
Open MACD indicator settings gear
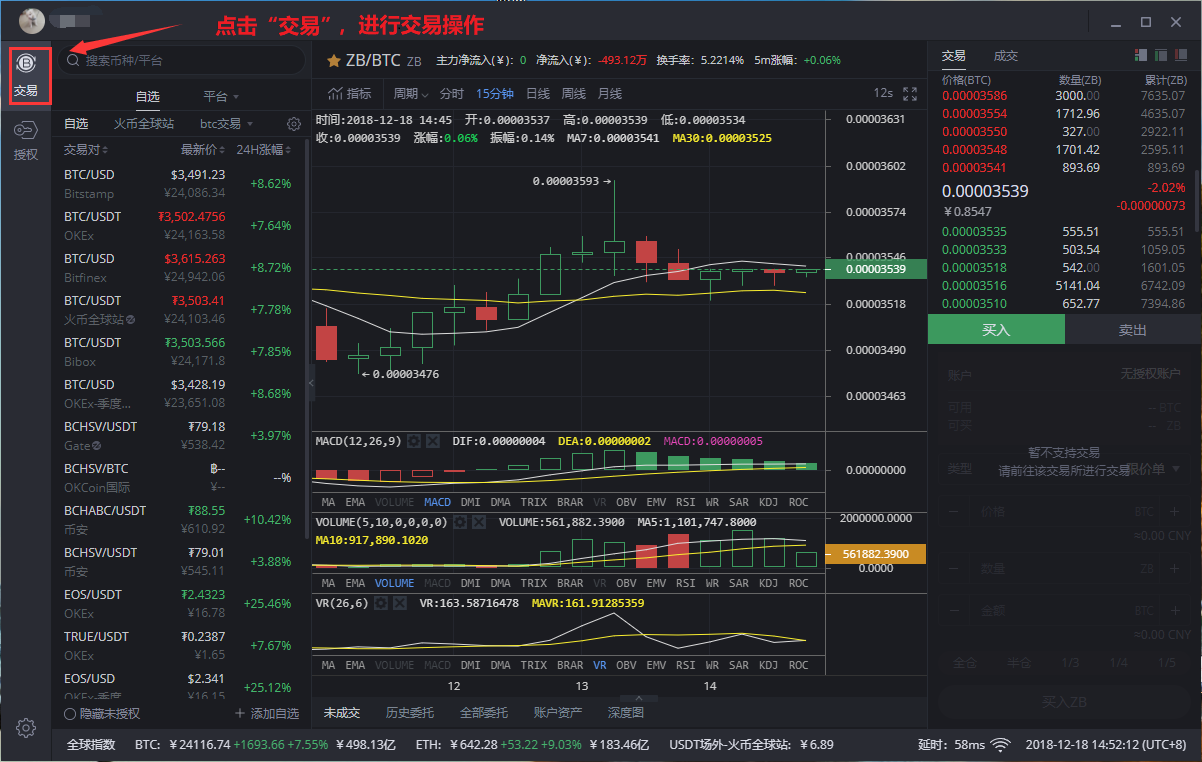point(414,441)
